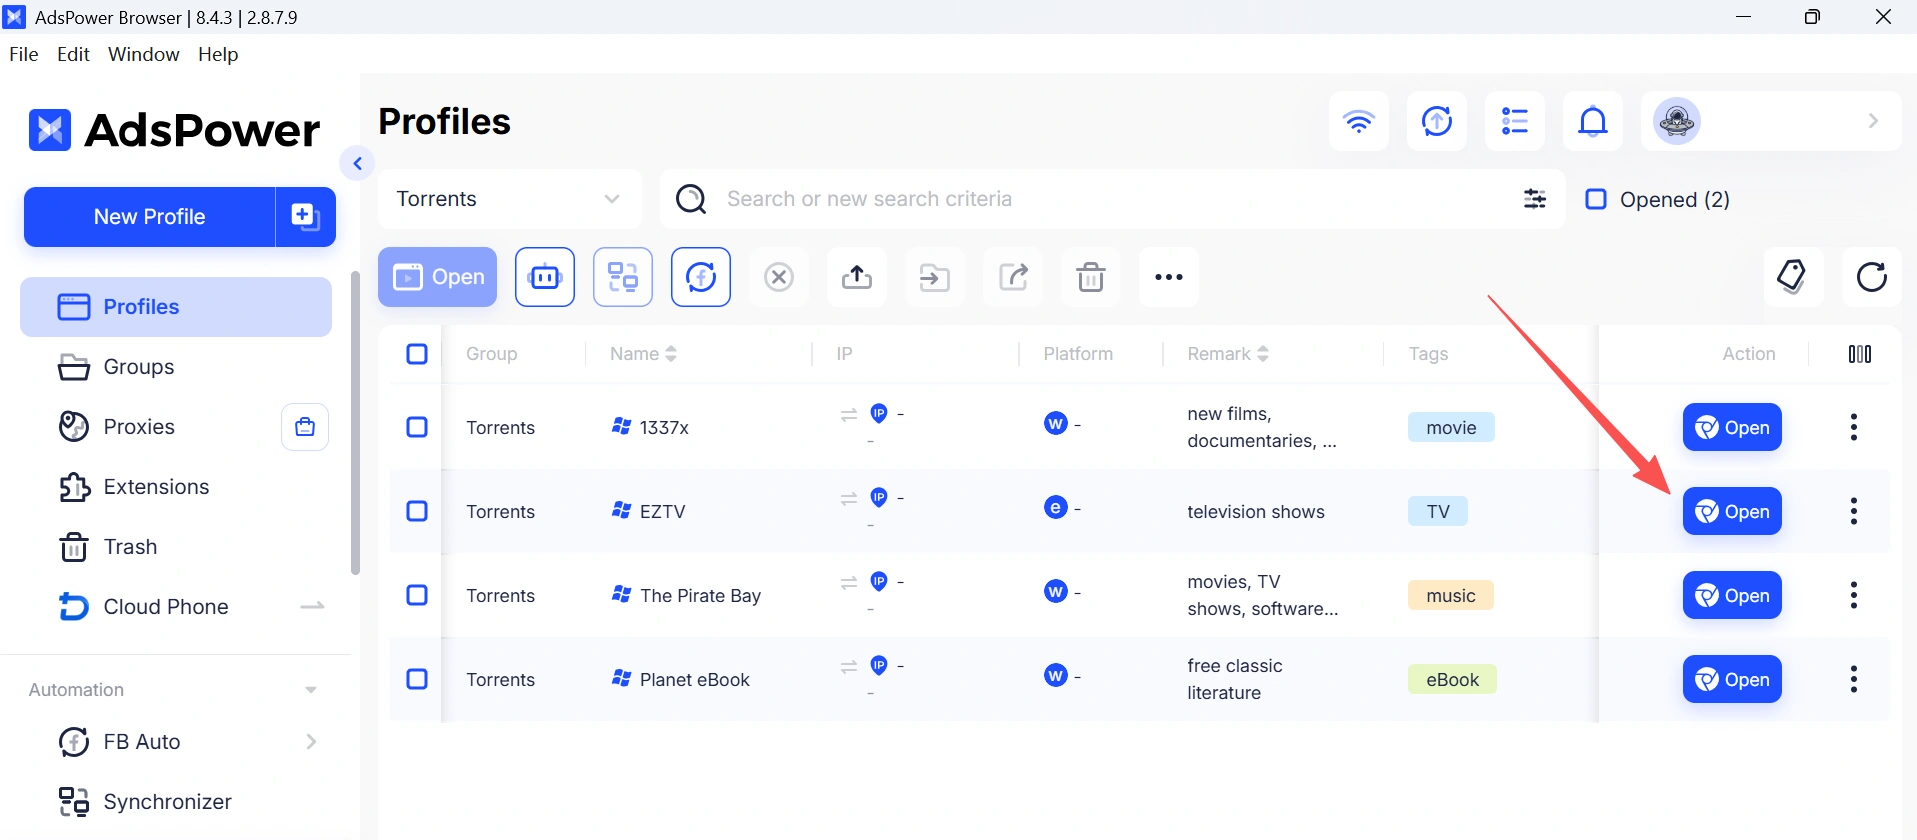Open the EZTV profile browser
This screenshot has height=840, width=1917.
(1732, 511)
